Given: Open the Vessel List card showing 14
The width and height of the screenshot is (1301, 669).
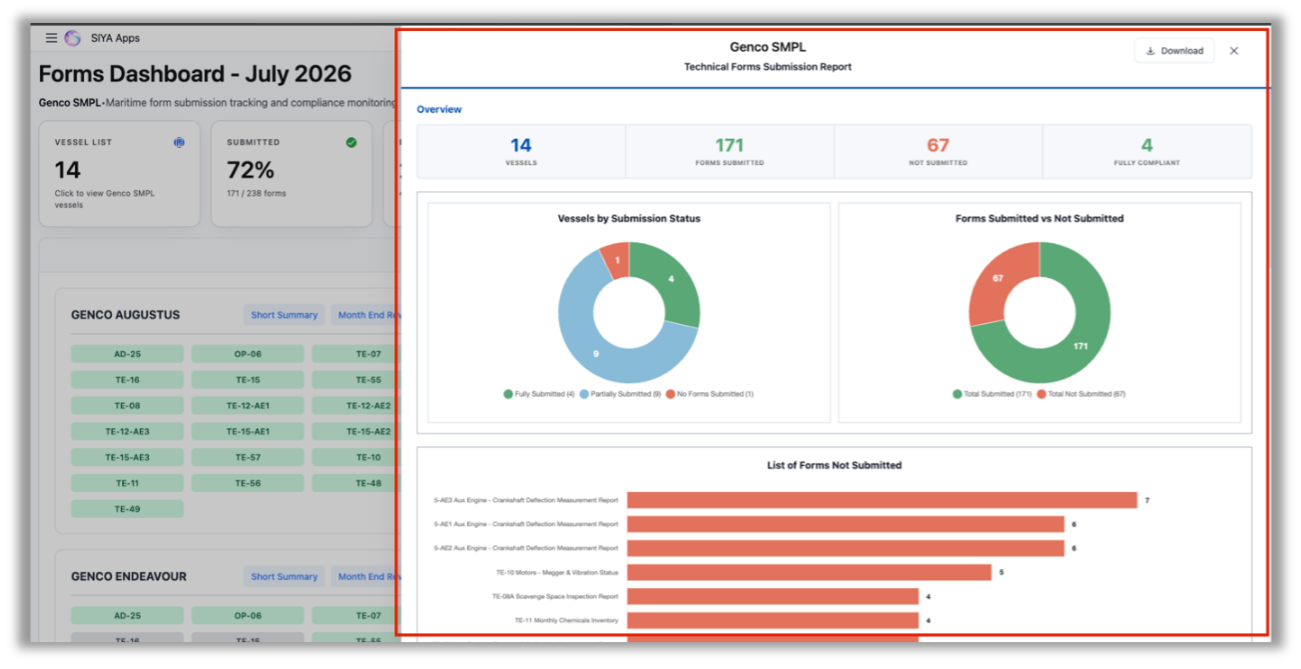Looking at the screenshot, I should pos(120,174).
